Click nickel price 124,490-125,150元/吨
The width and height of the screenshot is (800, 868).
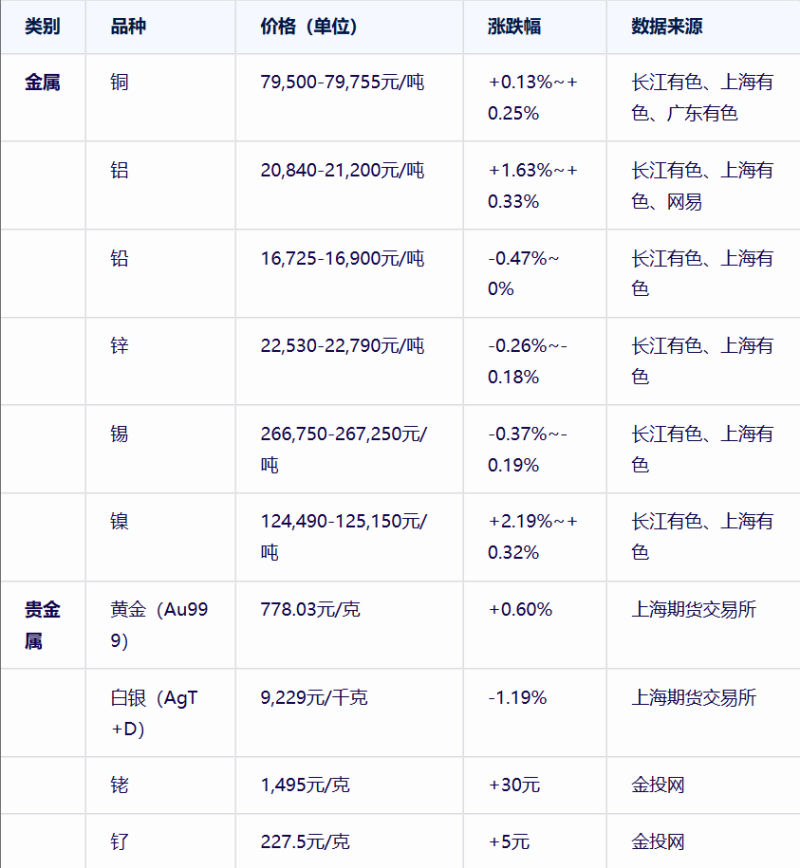coord(344,536)
